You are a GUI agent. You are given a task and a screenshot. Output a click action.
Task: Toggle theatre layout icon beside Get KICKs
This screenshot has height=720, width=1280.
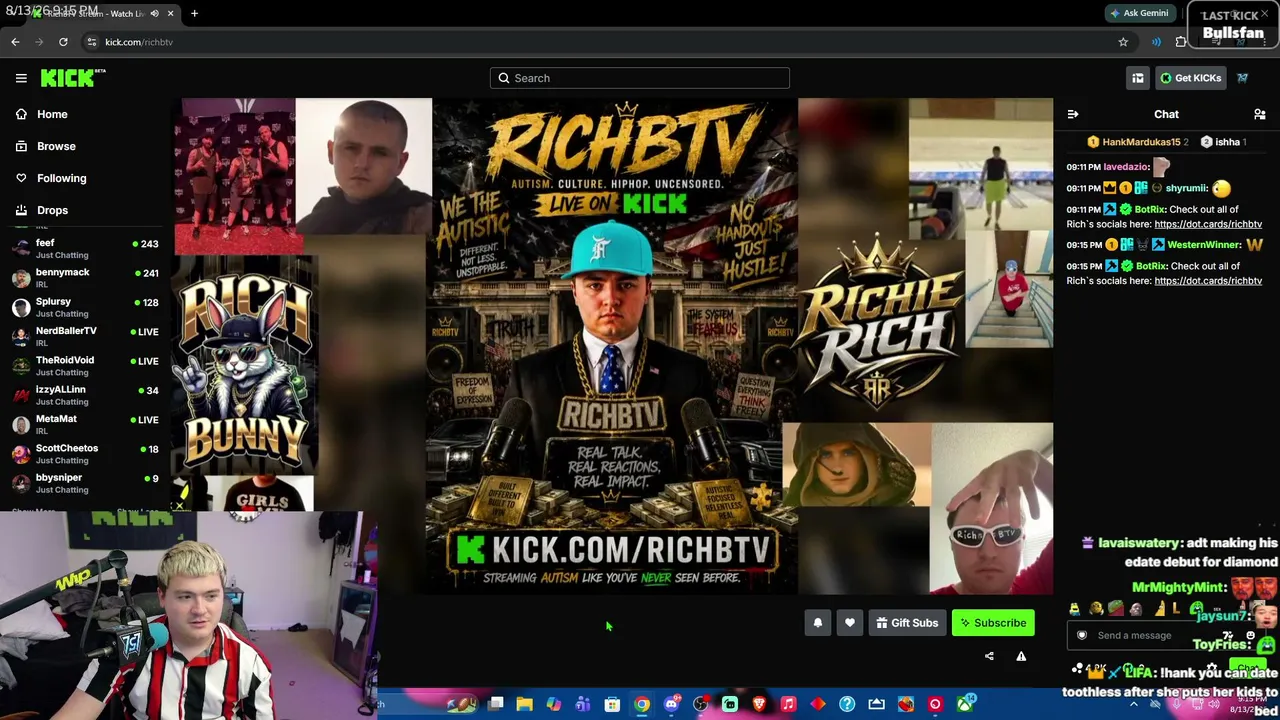pos(1138,78)
